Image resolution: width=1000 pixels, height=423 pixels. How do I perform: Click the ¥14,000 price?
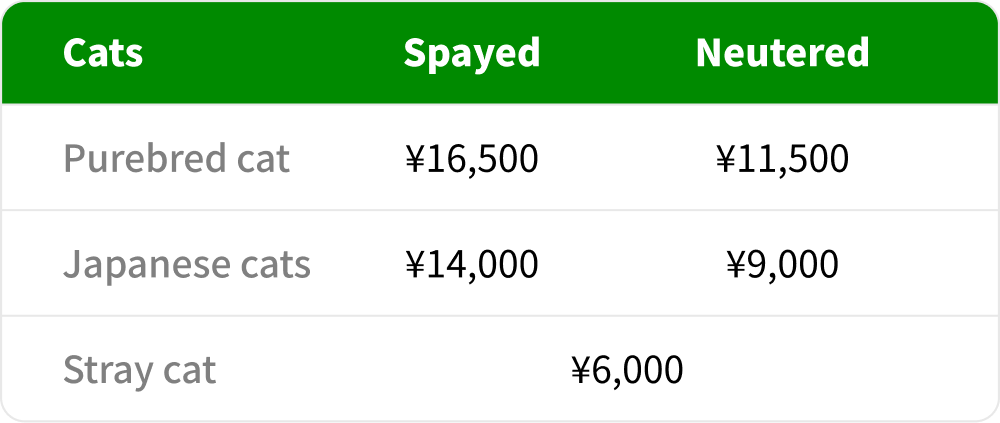coord(471,264)
